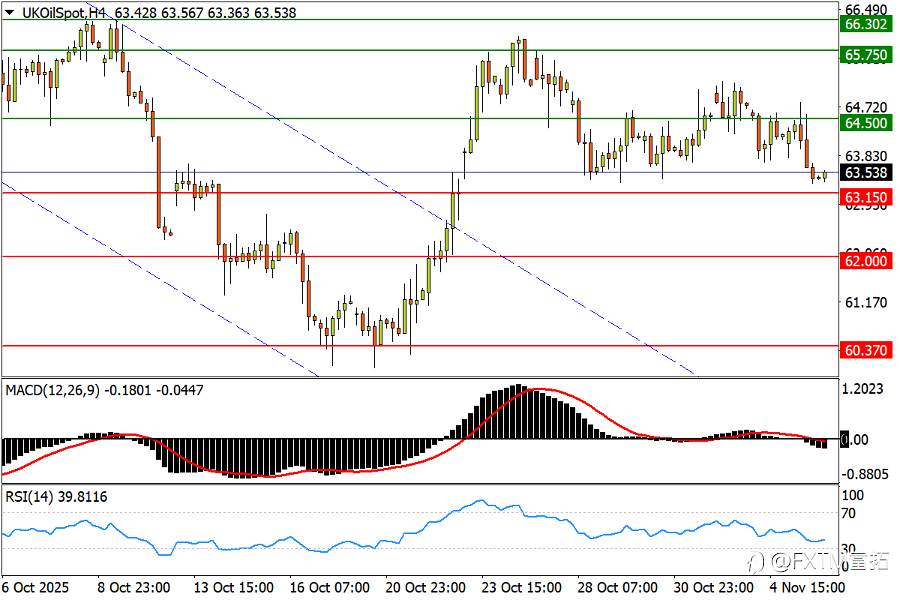Select the MACD zero level label 0.00

855,440
